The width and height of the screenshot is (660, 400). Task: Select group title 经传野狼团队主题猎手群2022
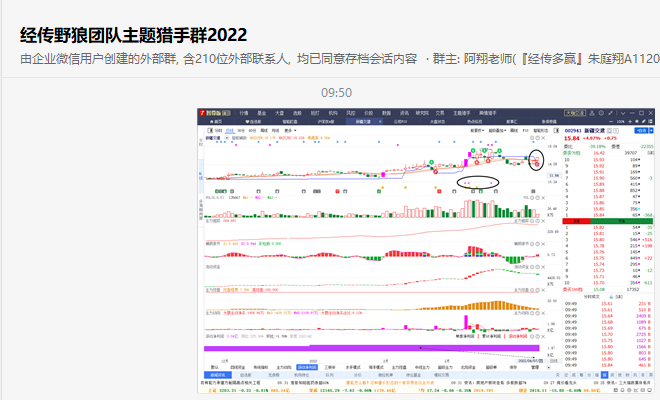tap(133, 35)
